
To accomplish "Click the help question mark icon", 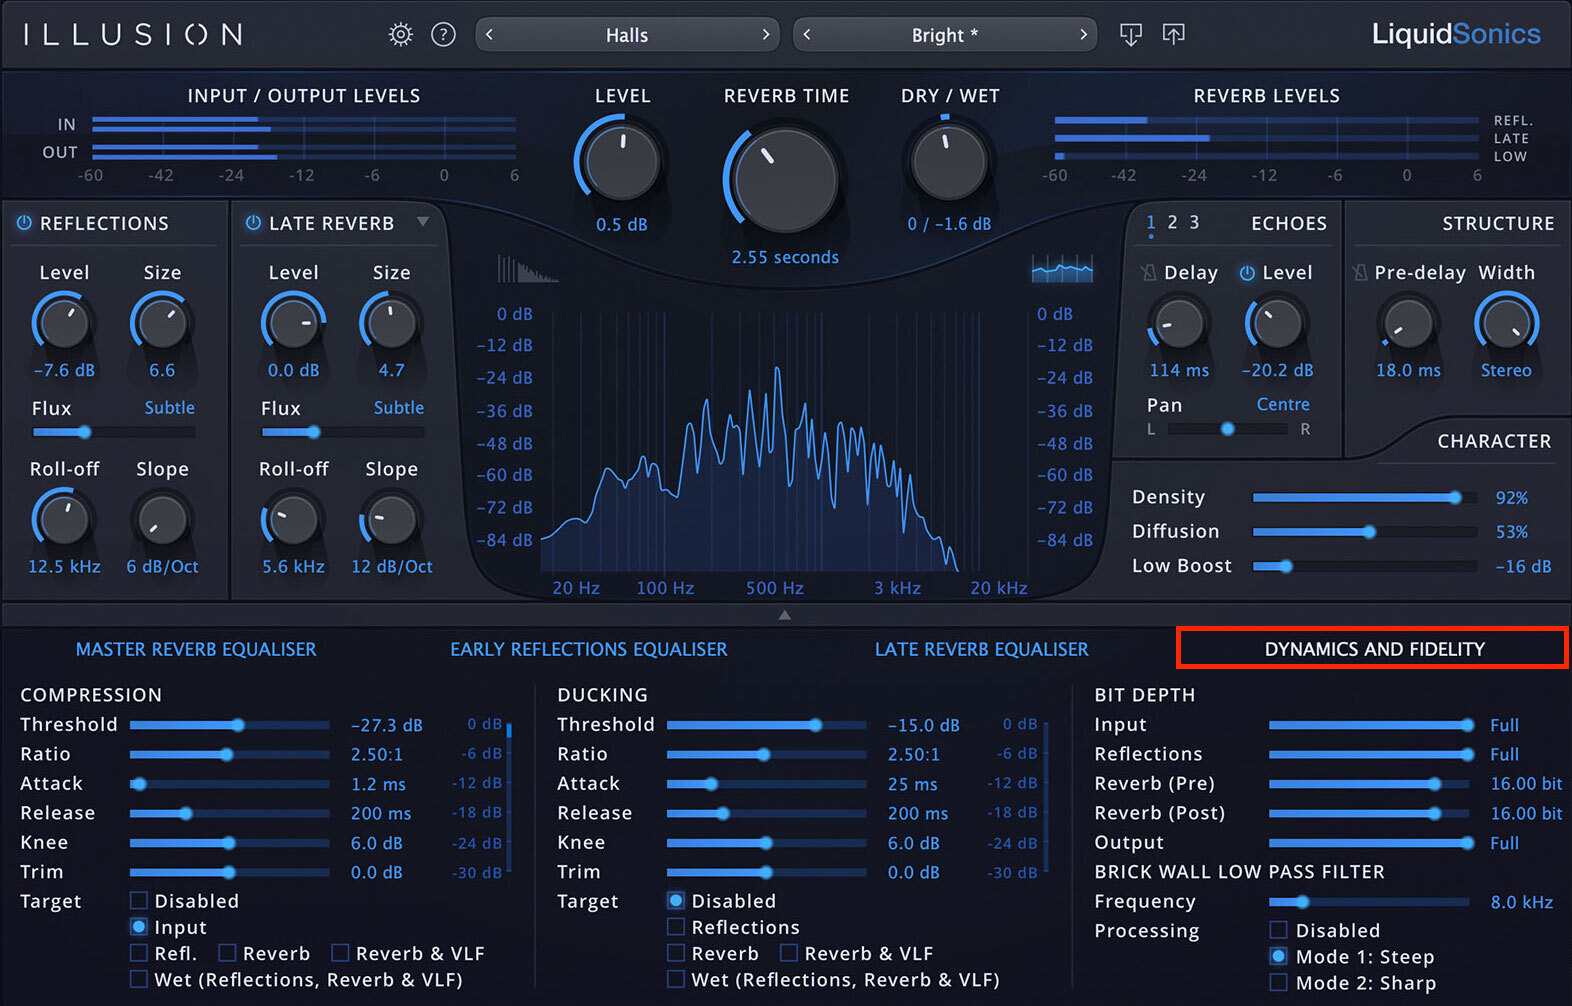I will (x=443, y=35).
